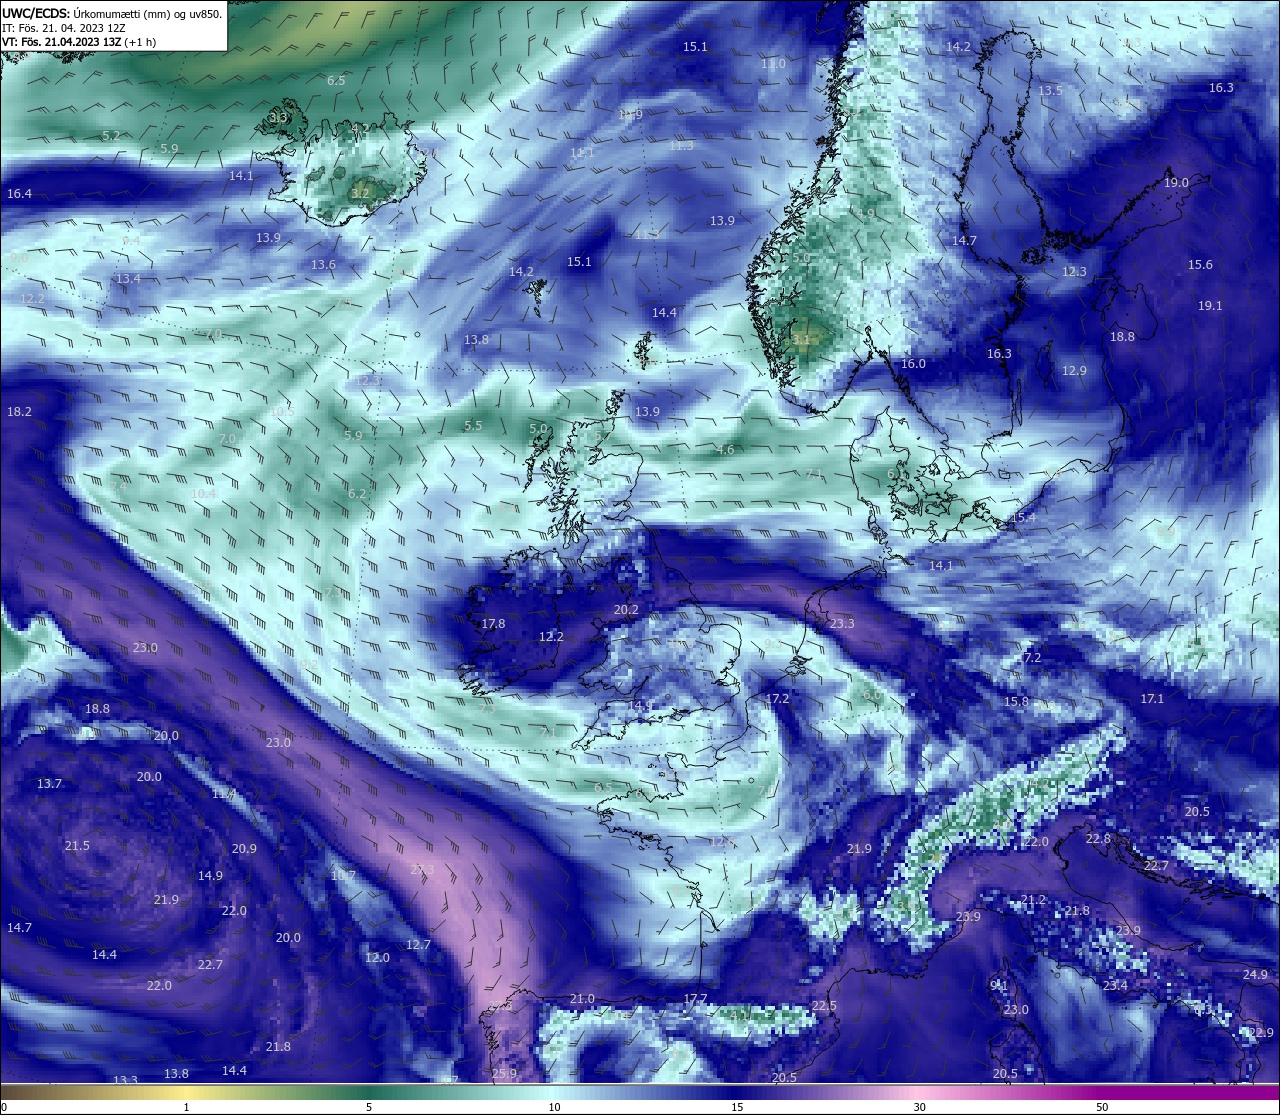Click the color scale tick label '50'
Viewport: 1280px width, 1115px height.
coord(1102,1107)
